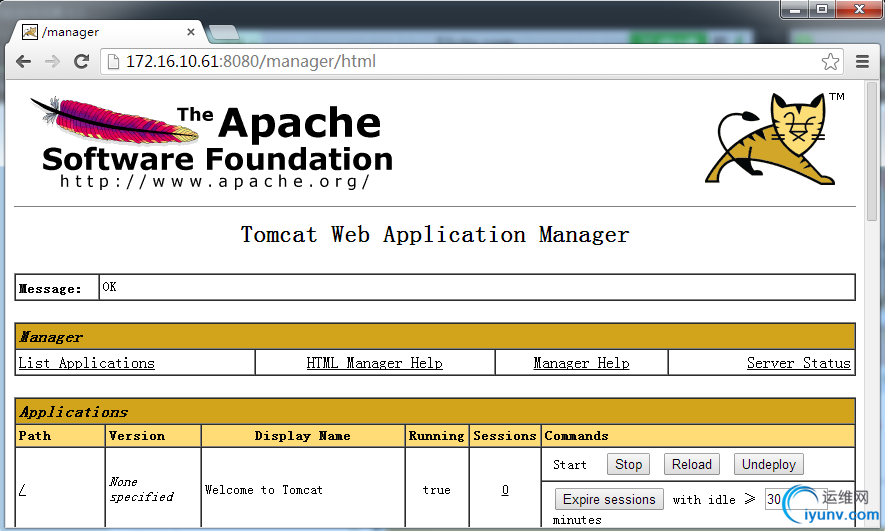Bookmark this page with the star icon
Viewport: 885px width, 531px height.
click(830, 62)
